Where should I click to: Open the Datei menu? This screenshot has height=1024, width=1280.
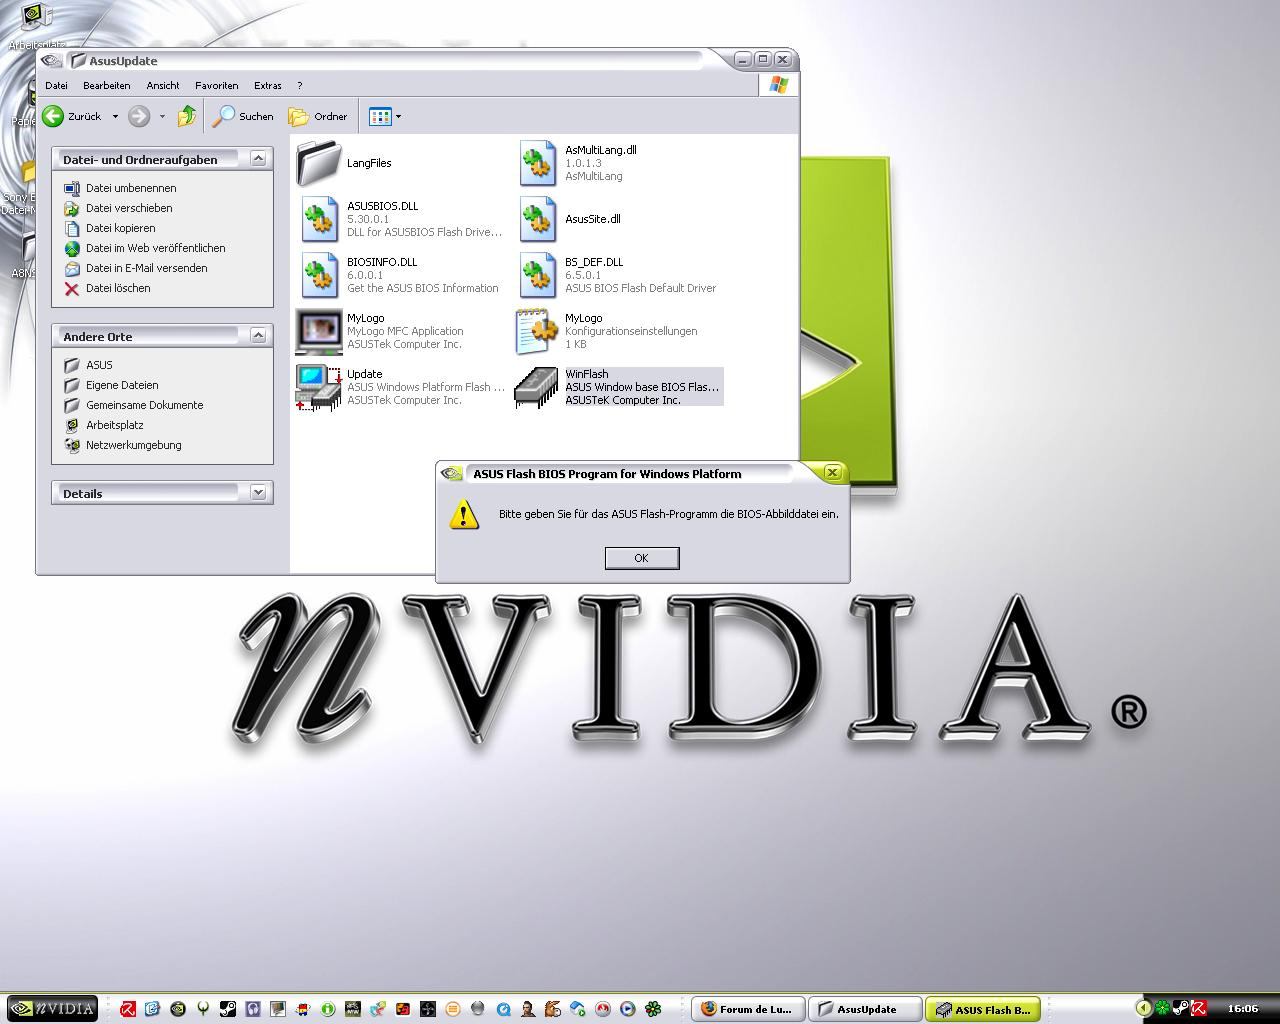(x=56, y=85)
